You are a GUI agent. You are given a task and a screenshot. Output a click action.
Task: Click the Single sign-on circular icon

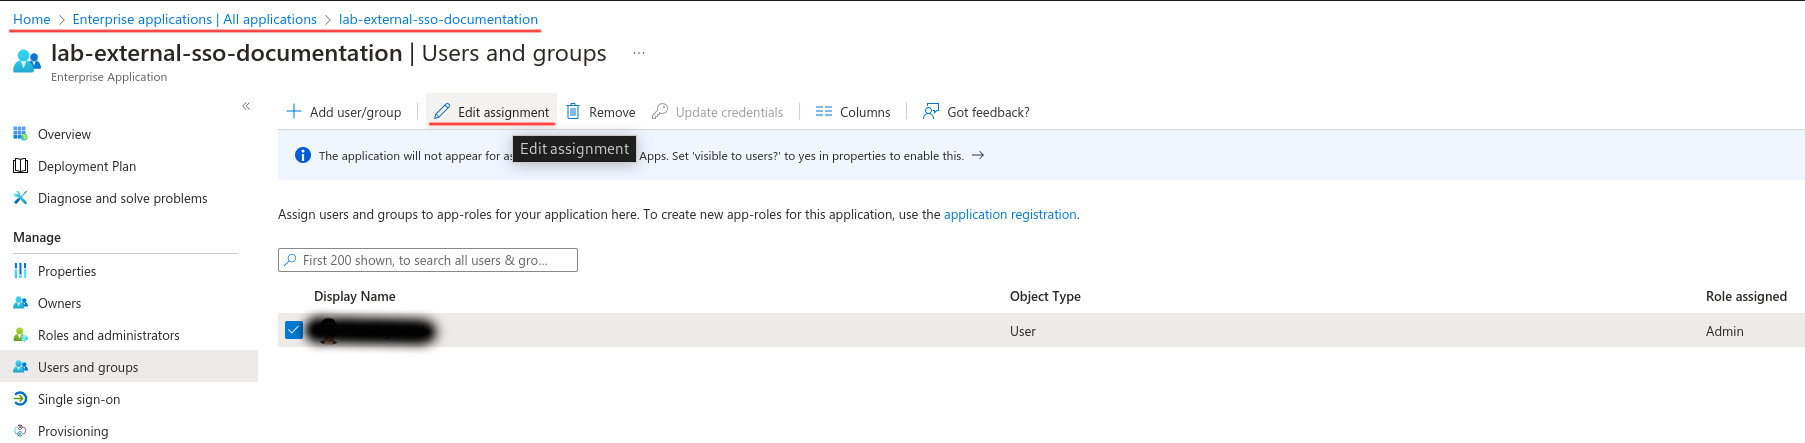click(20, 398)
